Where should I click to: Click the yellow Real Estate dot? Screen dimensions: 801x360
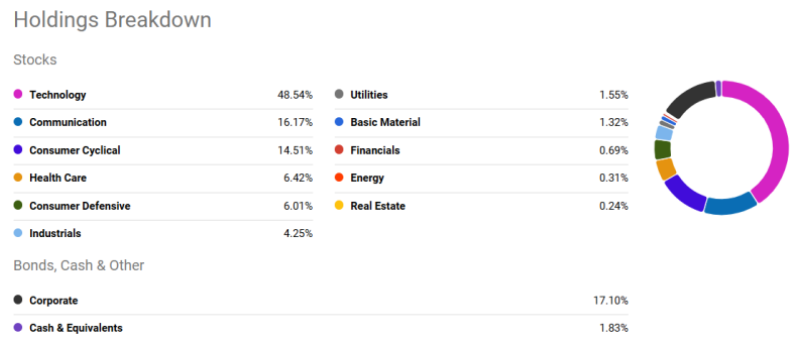coord(339,206)
